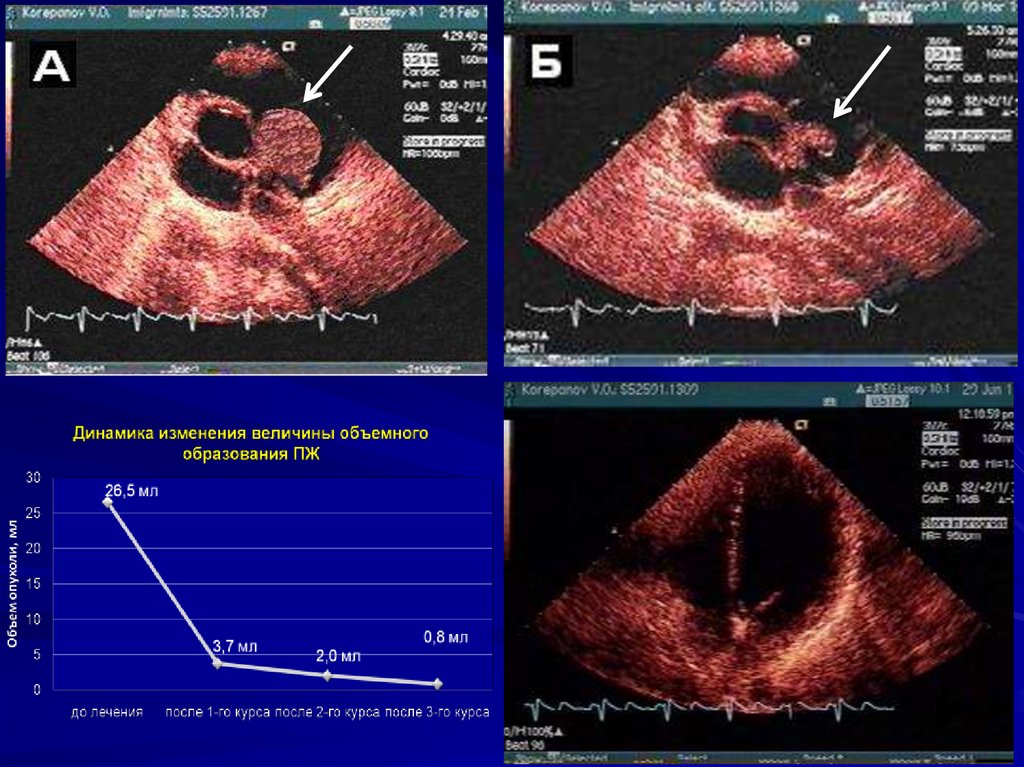This screenshot has width=1024, height=767.
Task: Click 'Store in progress' in bottom-right image
Action: click(x=964, y=523)
